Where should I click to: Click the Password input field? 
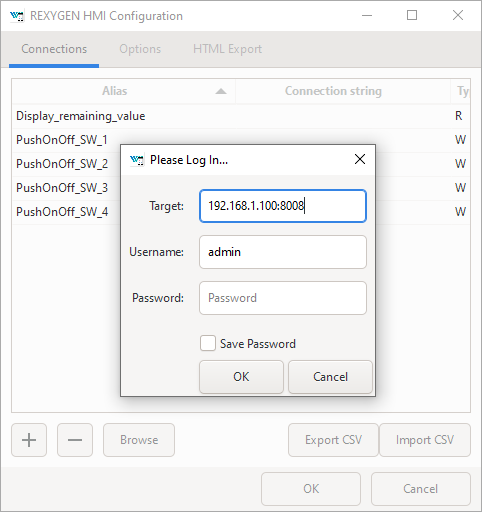tap(283, 298)
